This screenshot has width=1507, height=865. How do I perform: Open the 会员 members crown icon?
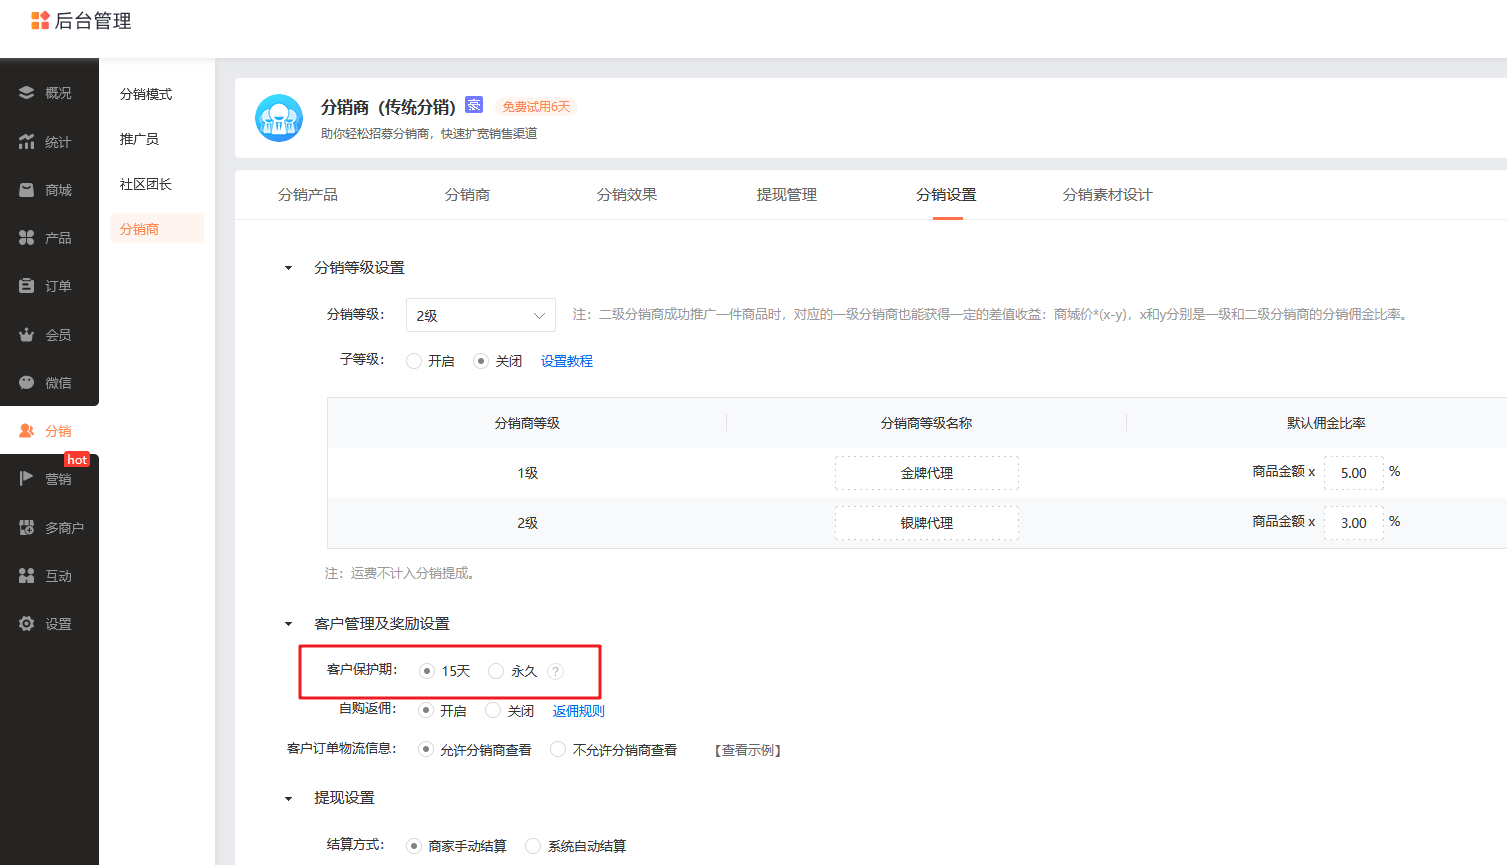(27, 335)
